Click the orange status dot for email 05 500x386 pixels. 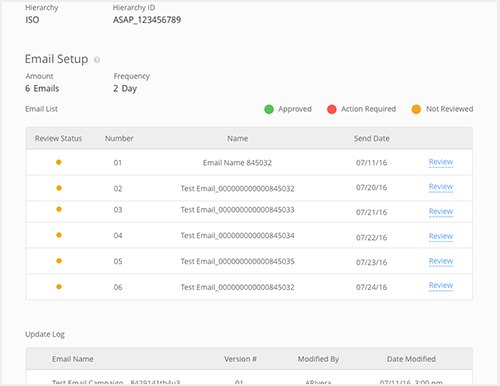(x=59, y=261)
